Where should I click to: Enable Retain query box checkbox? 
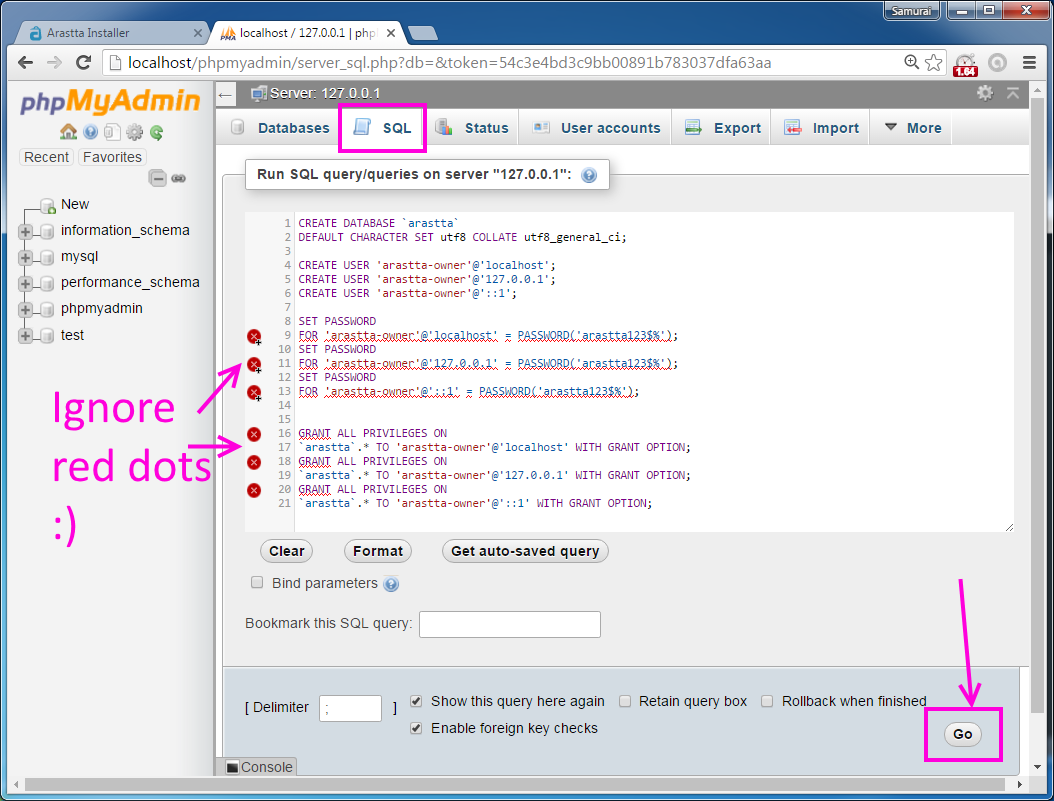pos(624,701)
